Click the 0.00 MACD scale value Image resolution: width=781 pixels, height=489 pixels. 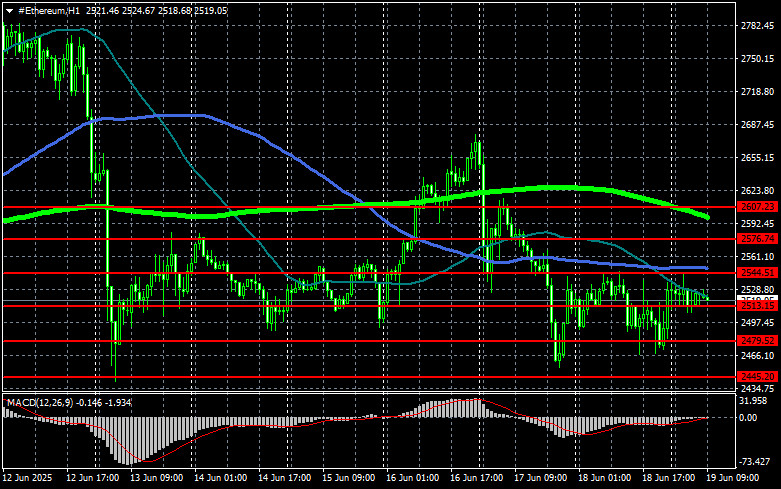(x=749, y=418)
